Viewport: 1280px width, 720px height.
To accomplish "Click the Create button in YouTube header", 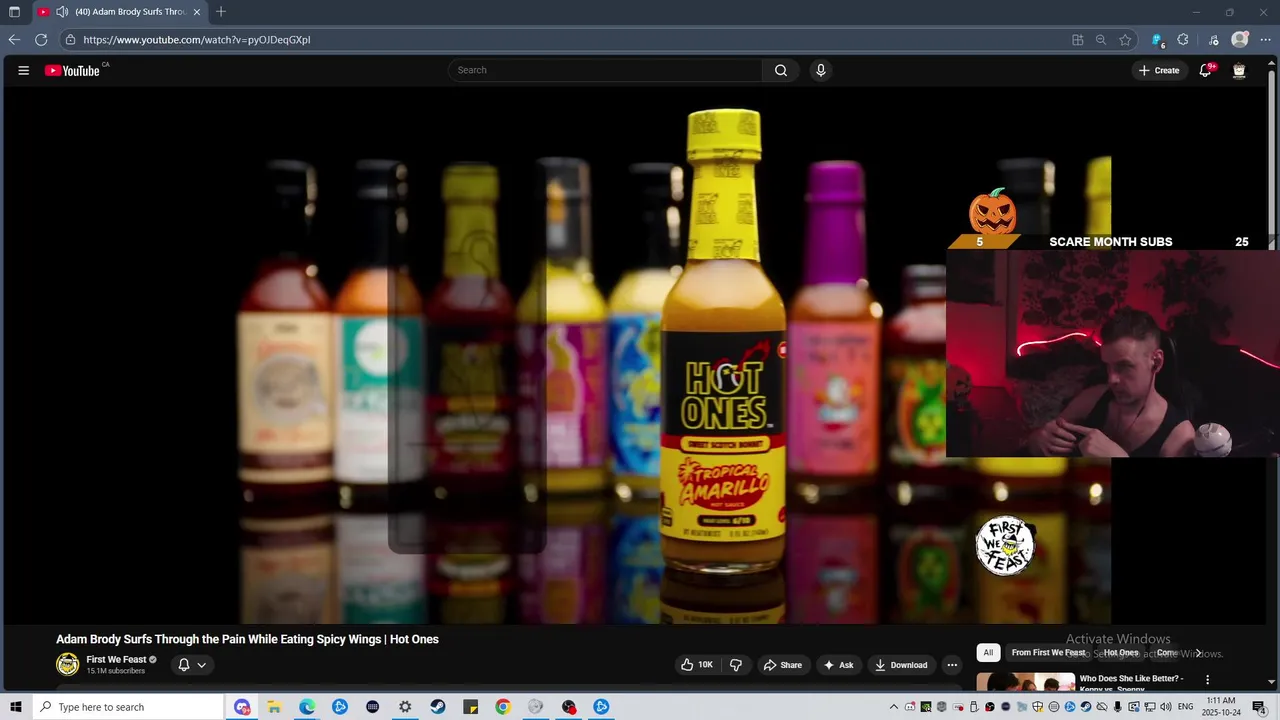I will [1159, 70].
